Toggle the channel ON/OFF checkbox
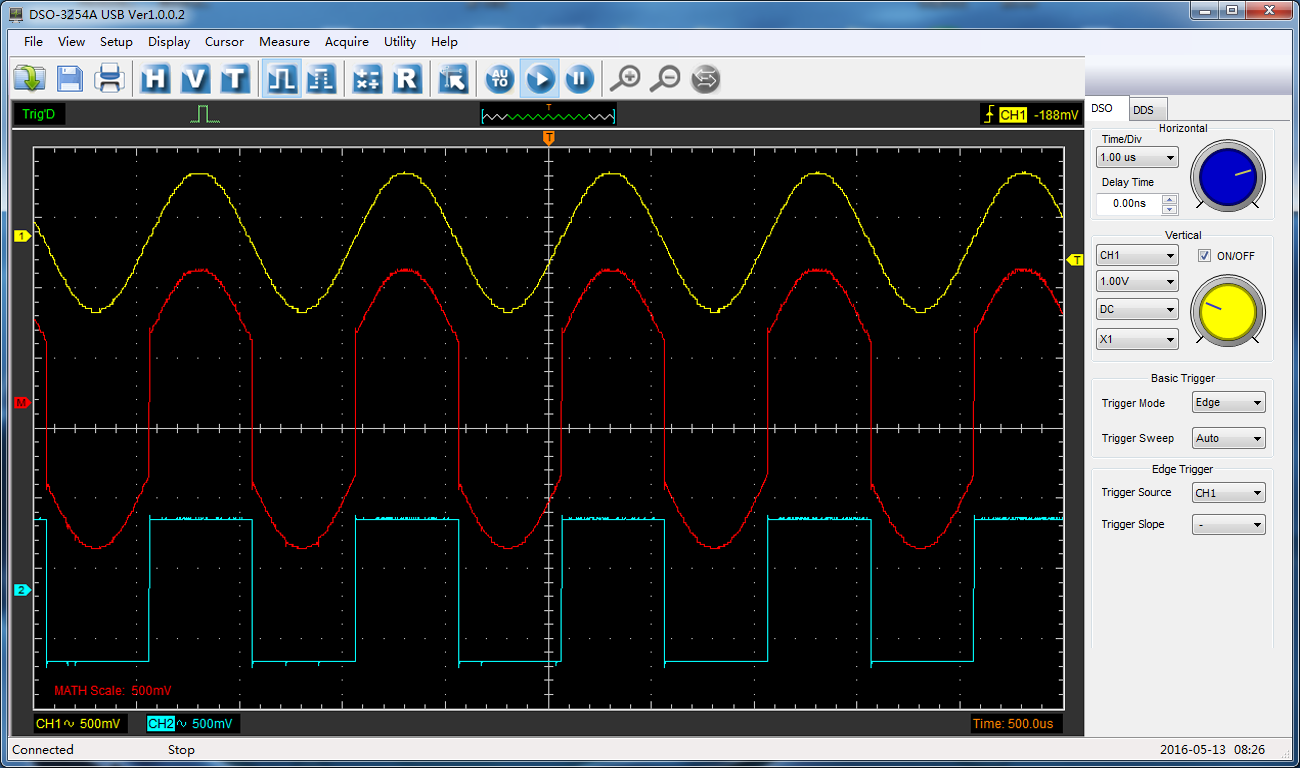The width and height of the screenshot is (1300, 768). pos(1204,256)
